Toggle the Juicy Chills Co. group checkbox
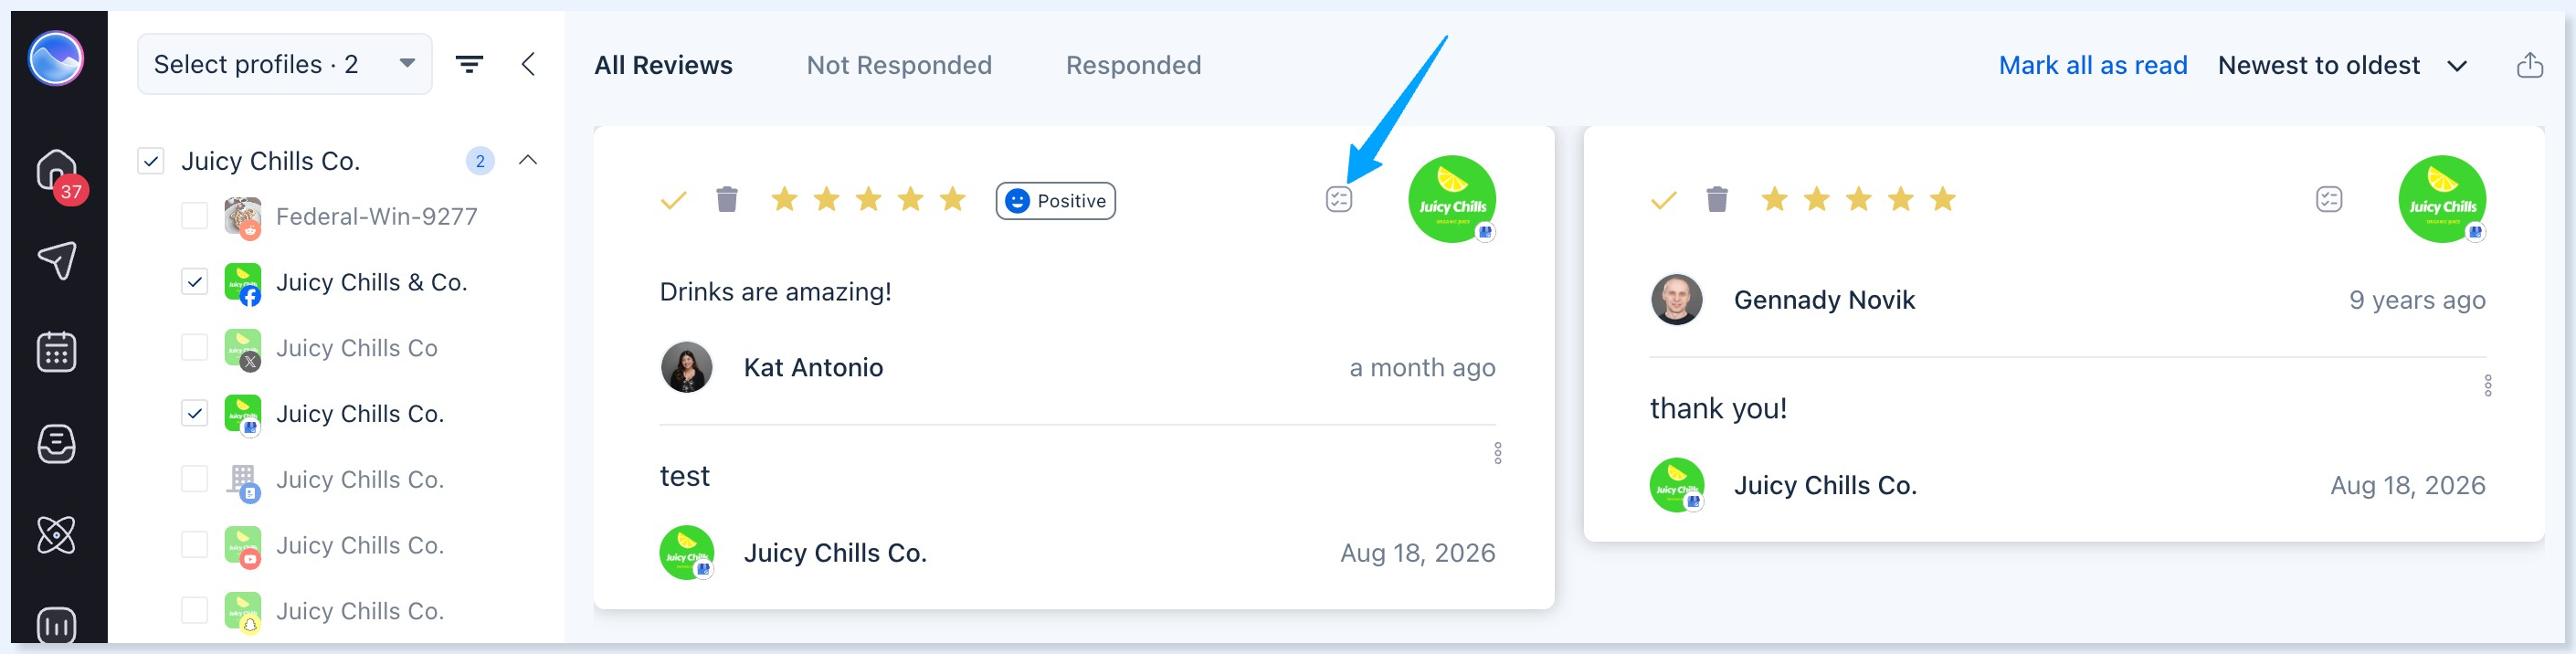Image resolution: width=2576 pixels, height=654 pixels. pos(151,161)
